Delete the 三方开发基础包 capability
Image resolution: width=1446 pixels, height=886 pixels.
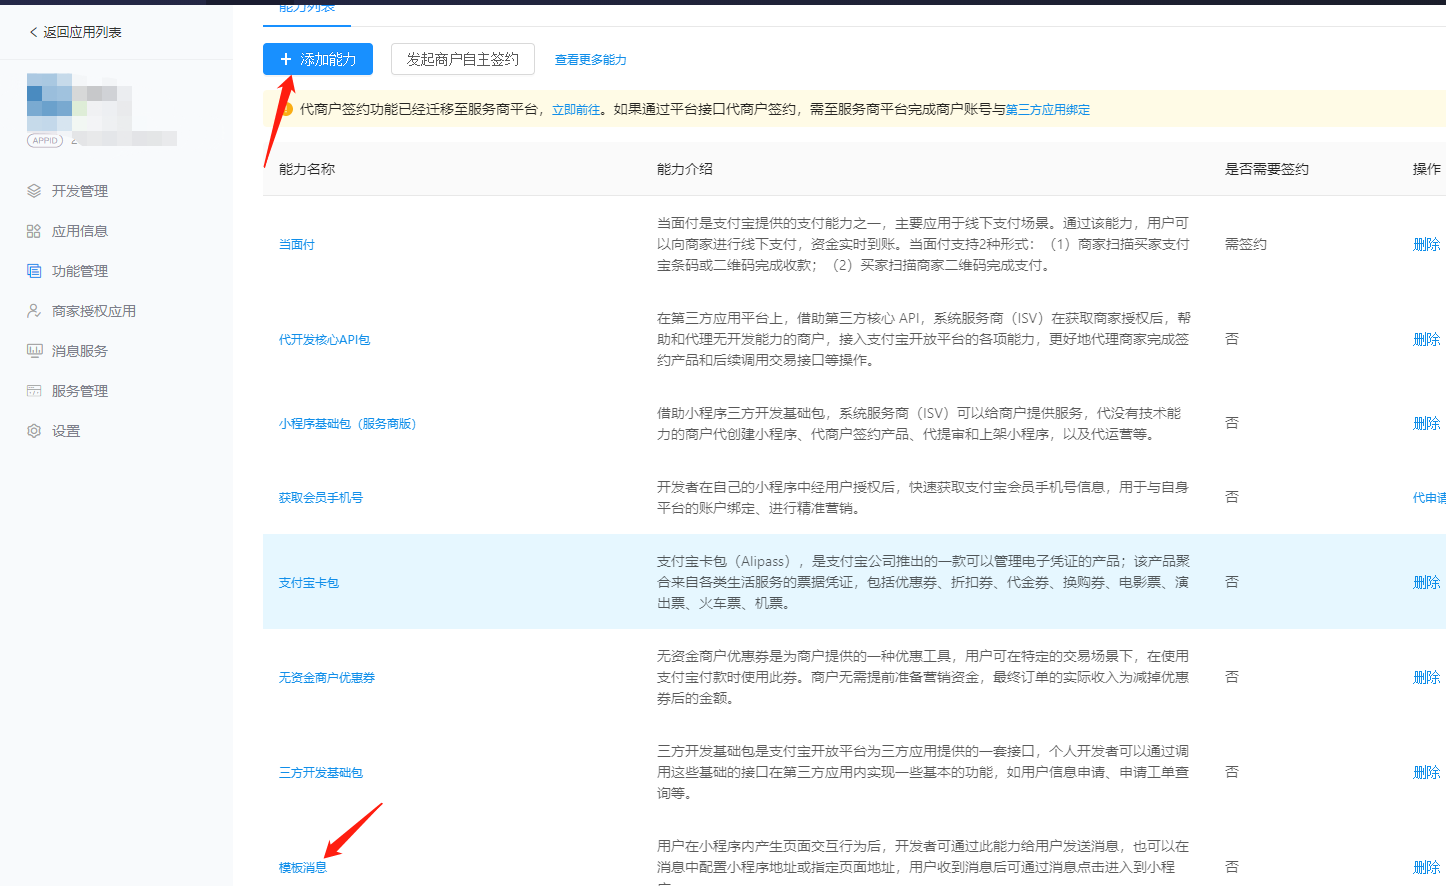1427,772
